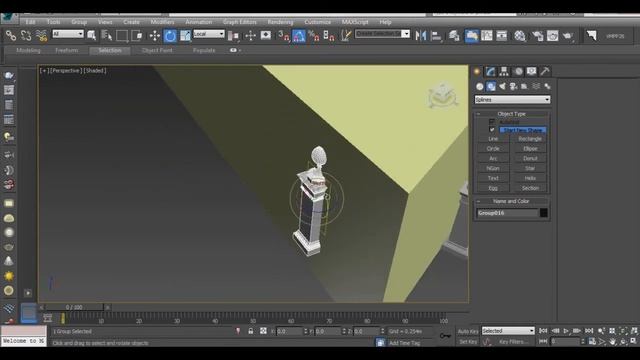Click the 0 / 100 time slider
This screenshot has width=640, height=360.
click(74, 307)
